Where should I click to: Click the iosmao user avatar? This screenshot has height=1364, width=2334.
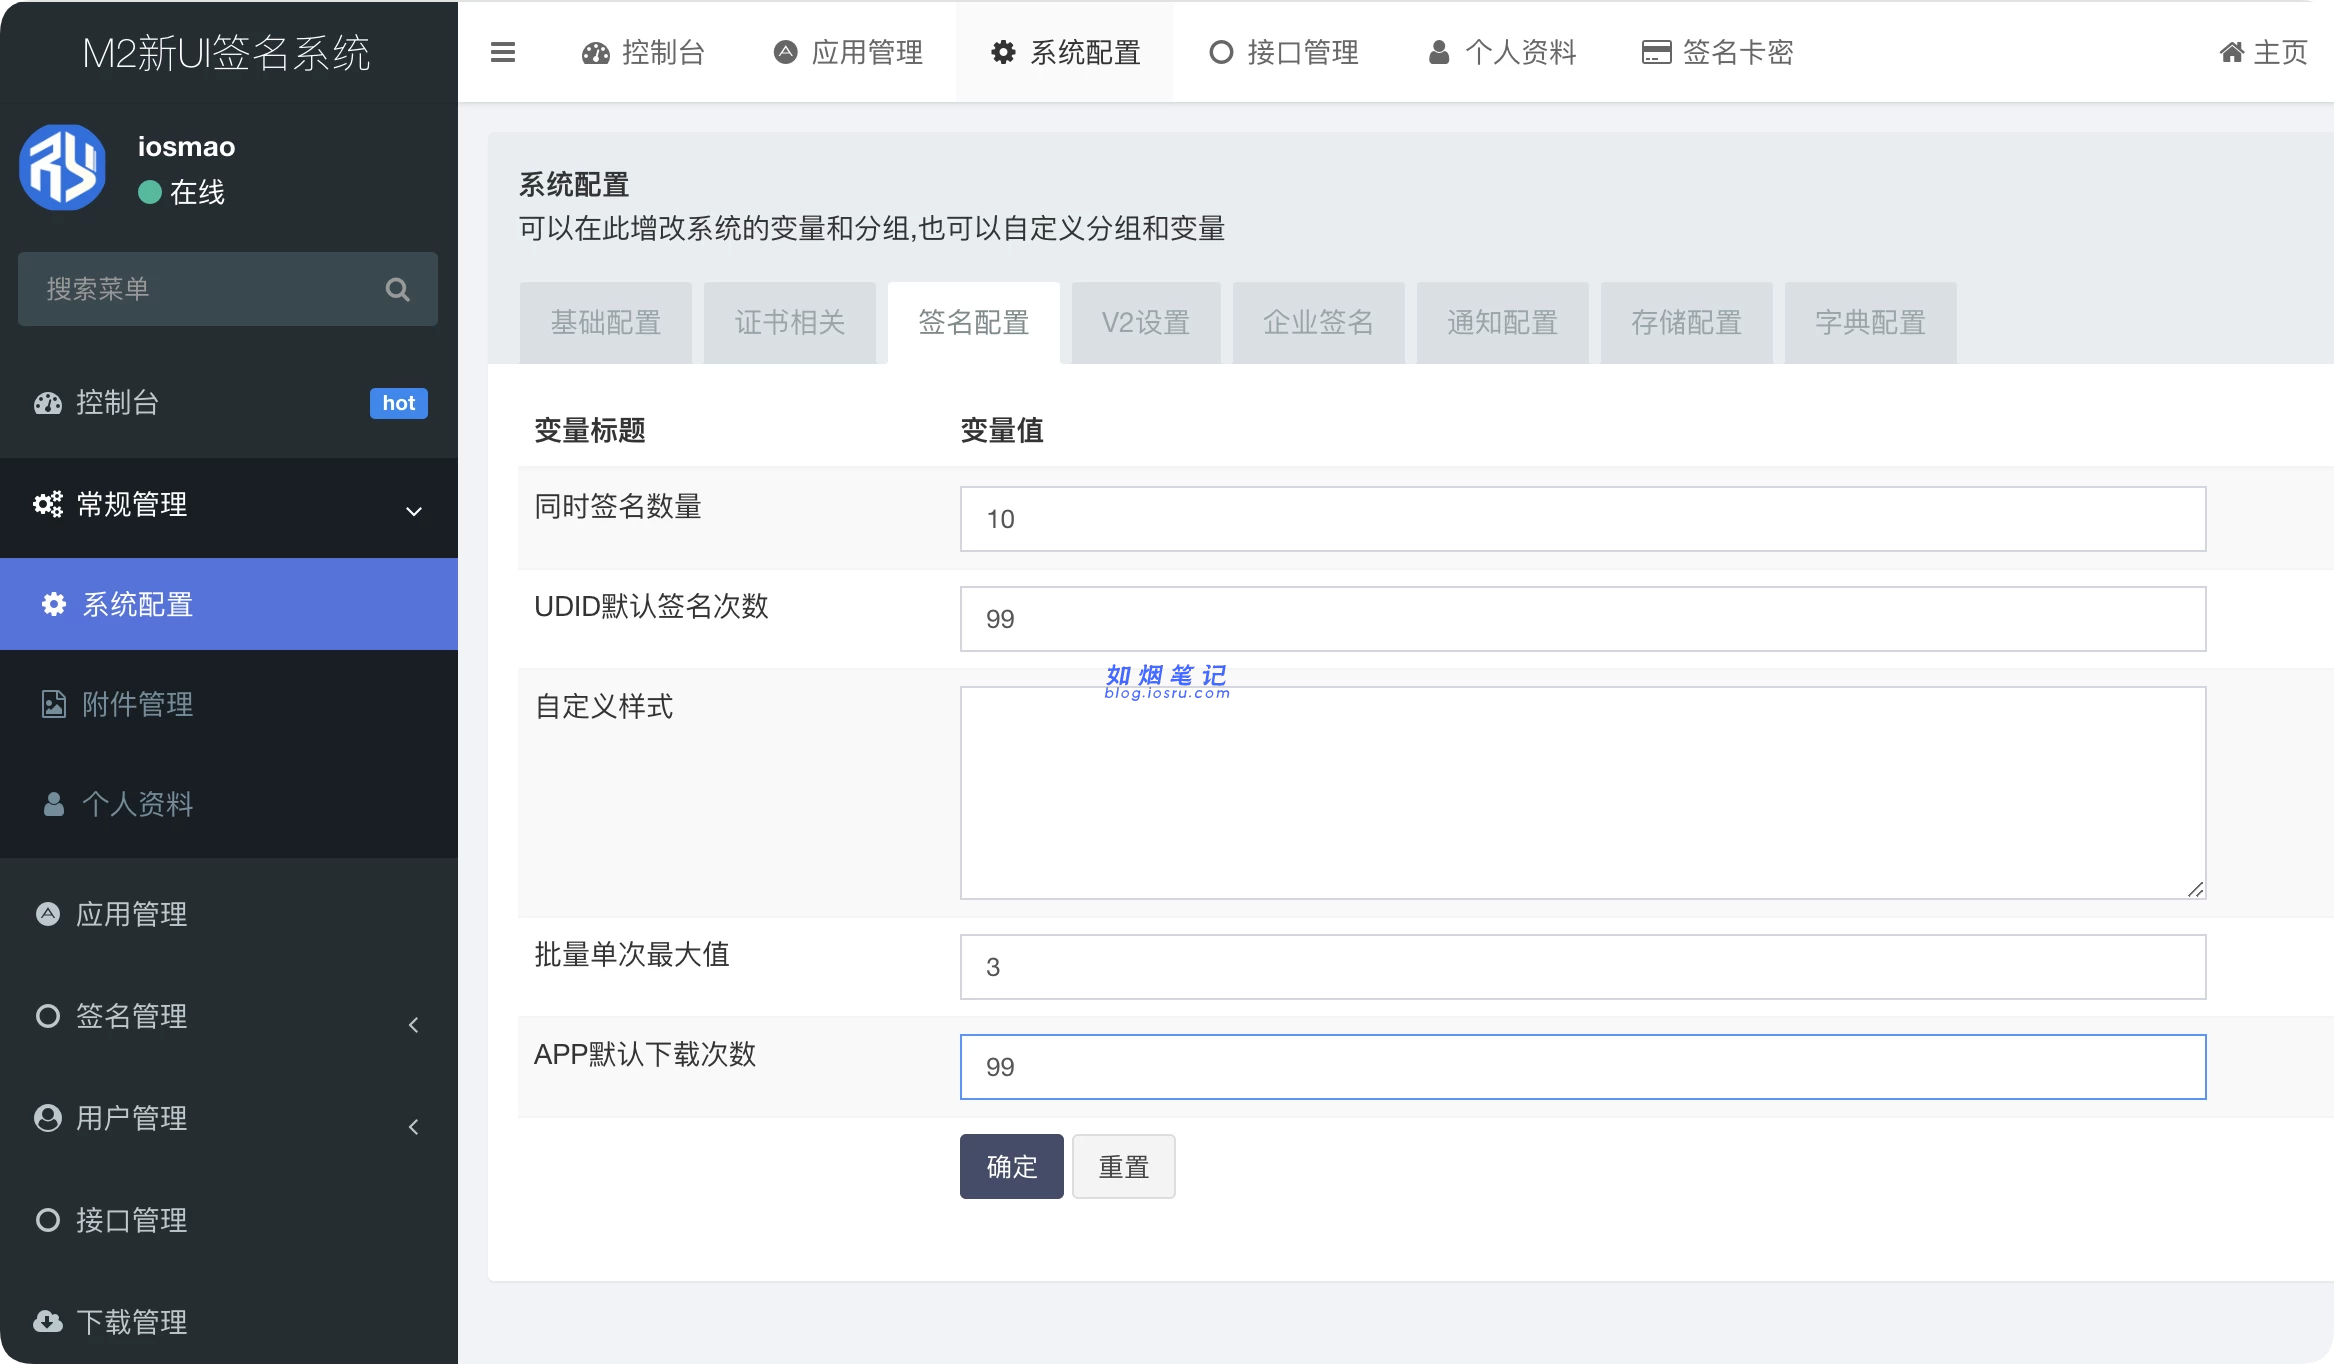[x=63, y=168]
